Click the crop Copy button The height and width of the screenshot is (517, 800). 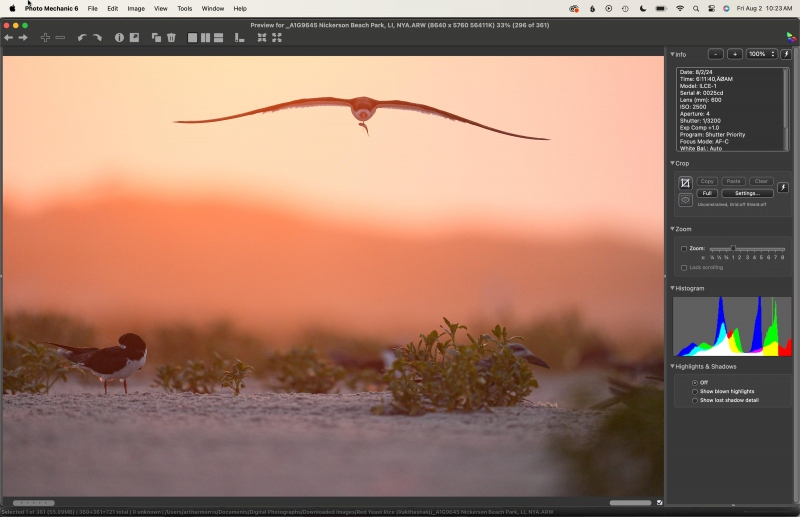click(707, 181)
